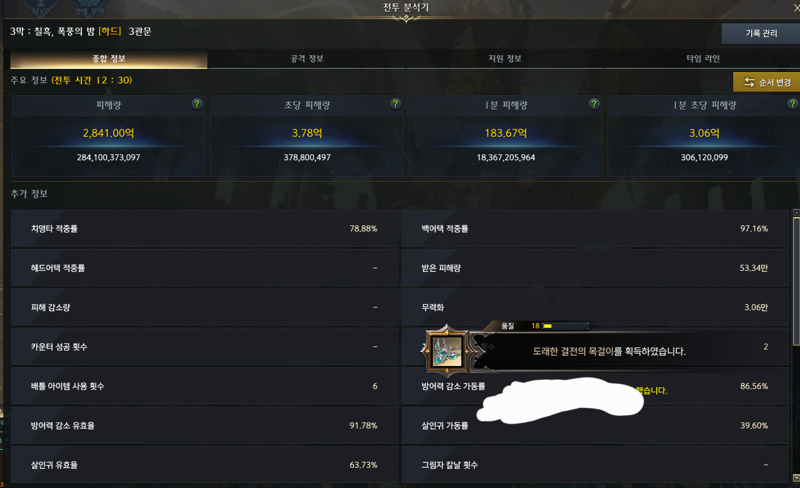Click the scrollbar up arrow
Screen dimensions: 800x488
click(796, 212)
